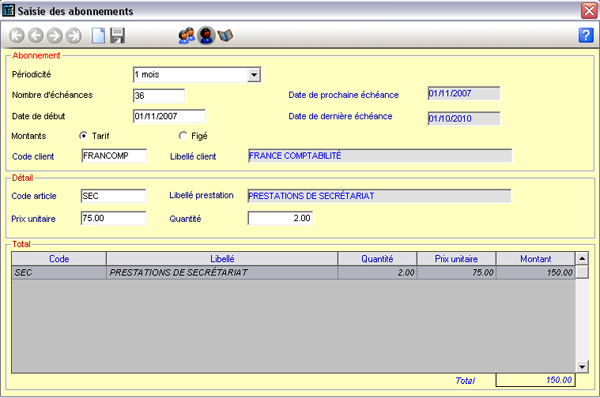Click the Code column header
The width and height of the screenshot is (600, 398).
[59, 259]
